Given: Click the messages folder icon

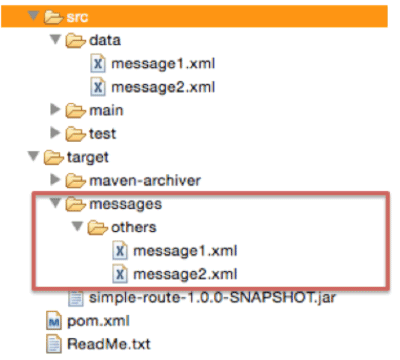Looking at the screenshot, I should 75,204.
